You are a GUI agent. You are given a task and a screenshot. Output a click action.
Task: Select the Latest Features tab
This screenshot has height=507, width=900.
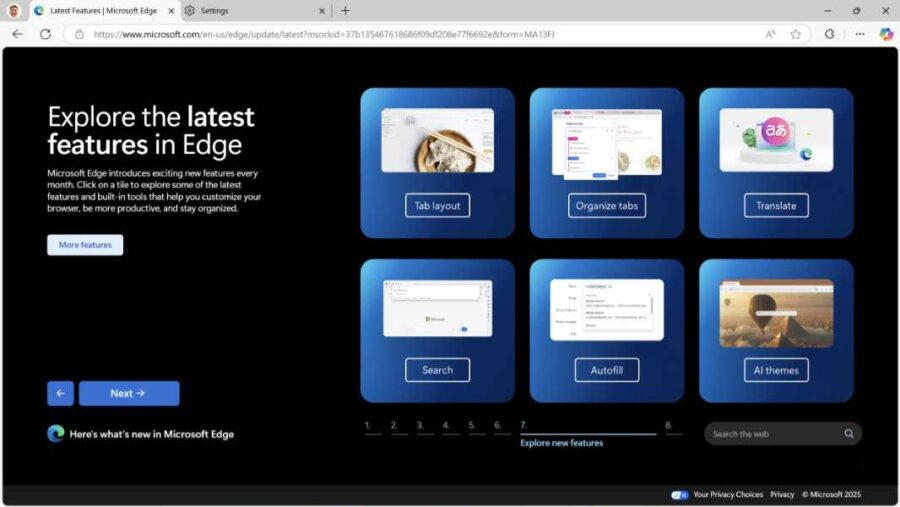(x=103, y=10)
